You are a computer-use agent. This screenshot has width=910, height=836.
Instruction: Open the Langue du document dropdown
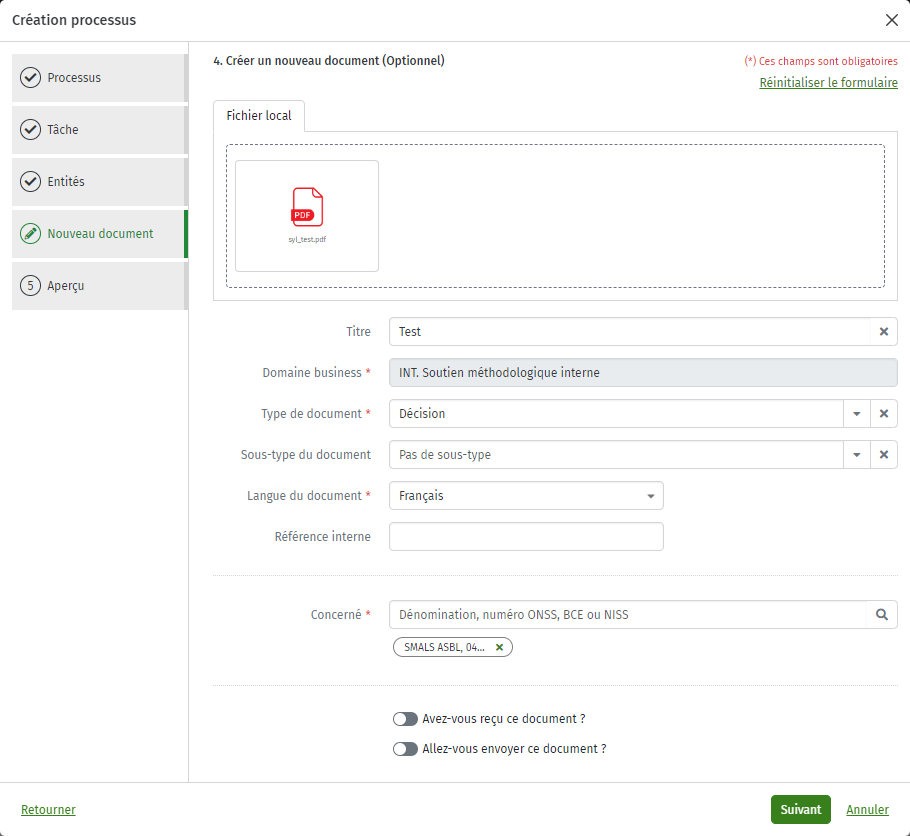(526, 496)
